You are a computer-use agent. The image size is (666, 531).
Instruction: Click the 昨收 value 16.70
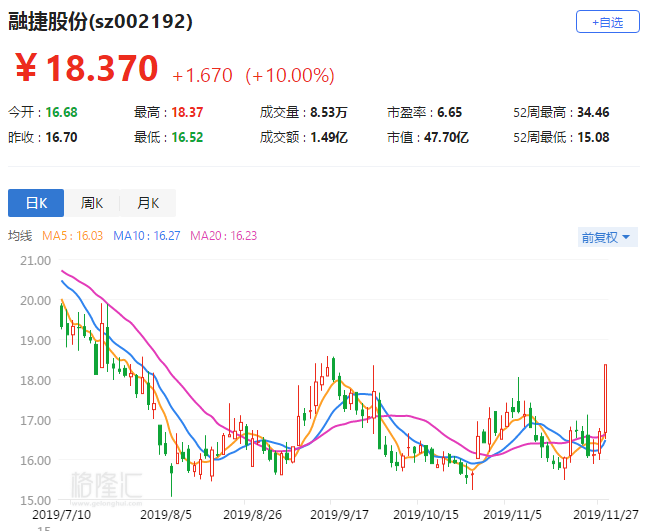[62, 137]
